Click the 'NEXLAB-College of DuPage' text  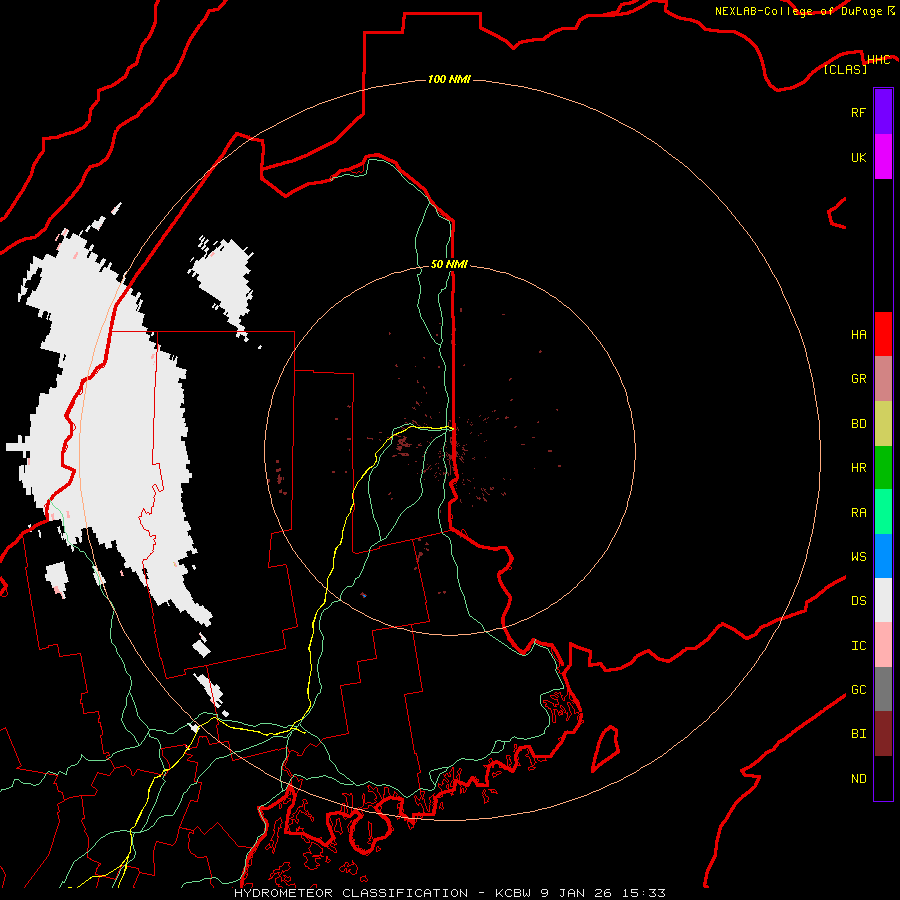pyautogui.click(x=798, y=11)
